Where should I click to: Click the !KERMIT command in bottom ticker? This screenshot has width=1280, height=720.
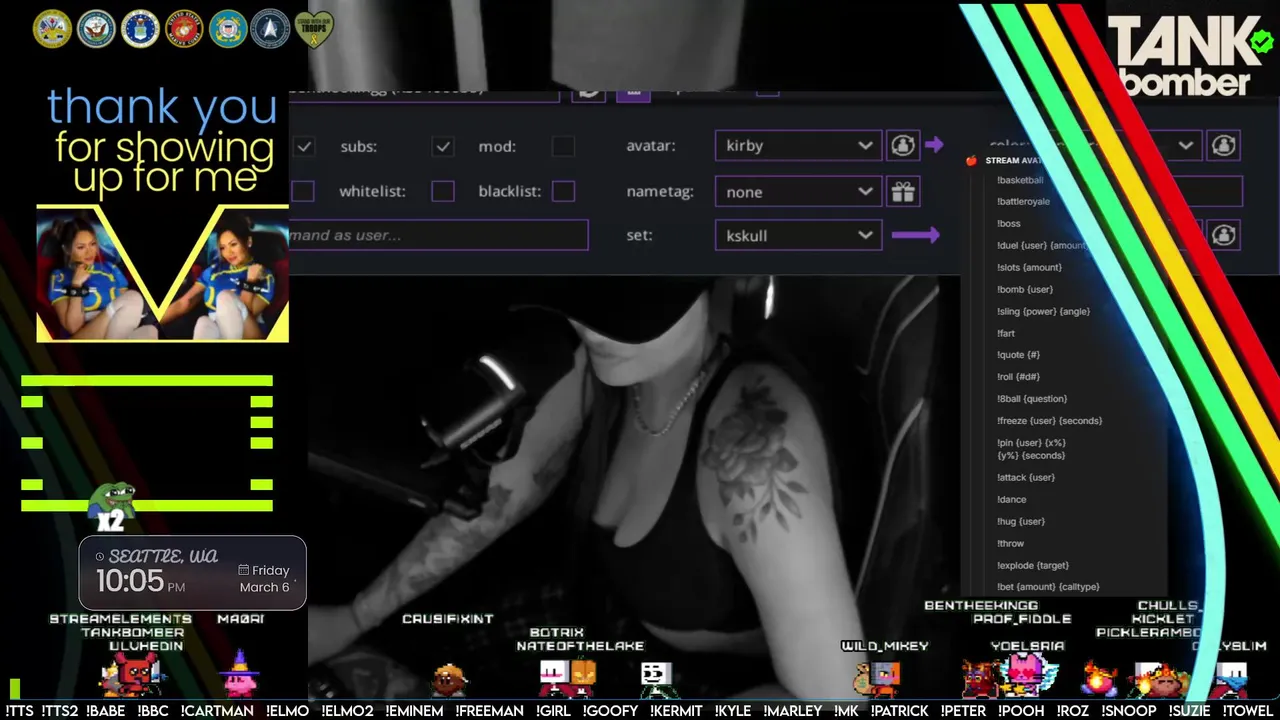click(x=676, y=711)
